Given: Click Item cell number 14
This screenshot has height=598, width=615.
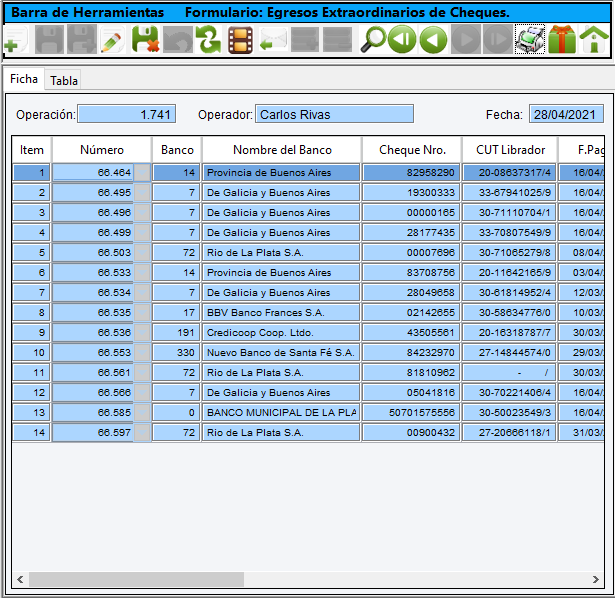Looking at the screenshot, I should (31, 433).
